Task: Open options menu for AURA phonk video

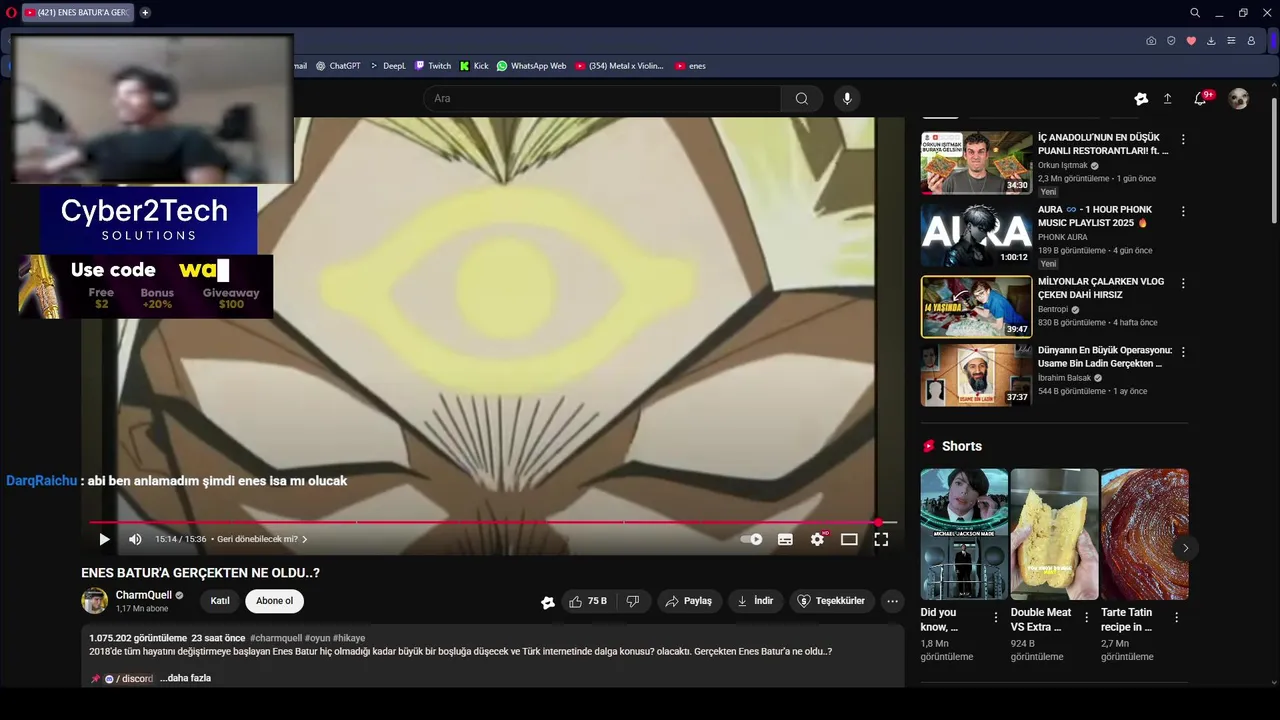Action: [1183, 212]
